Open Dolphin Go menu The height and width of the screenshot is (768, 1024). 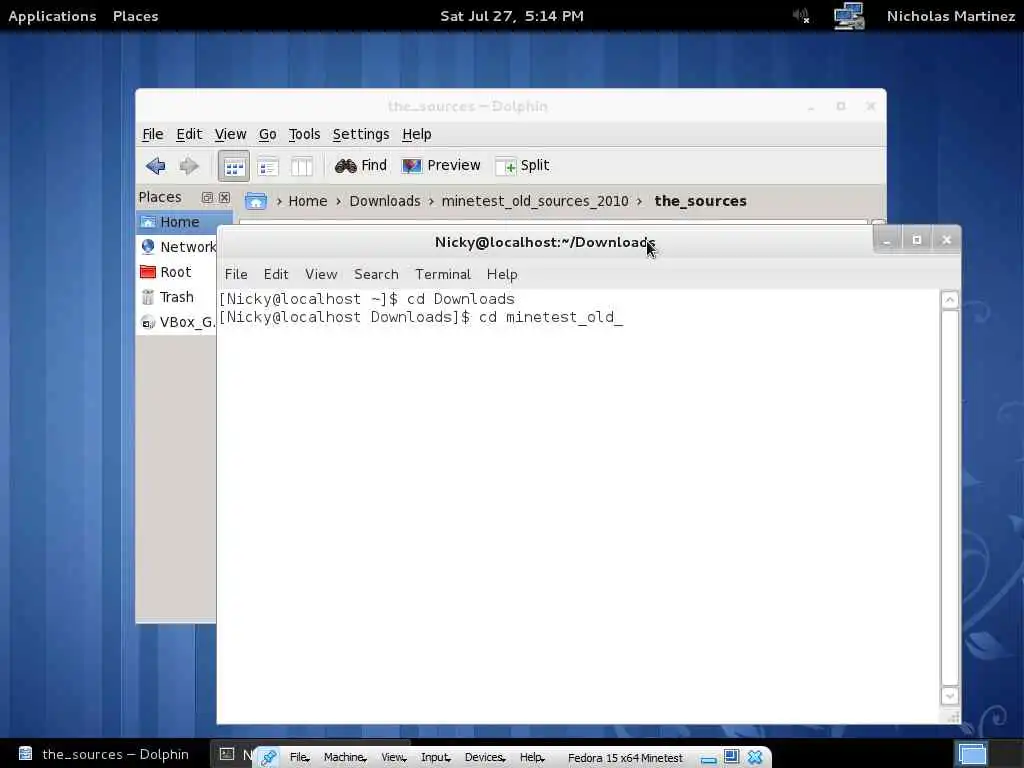[x=268, y=135]
